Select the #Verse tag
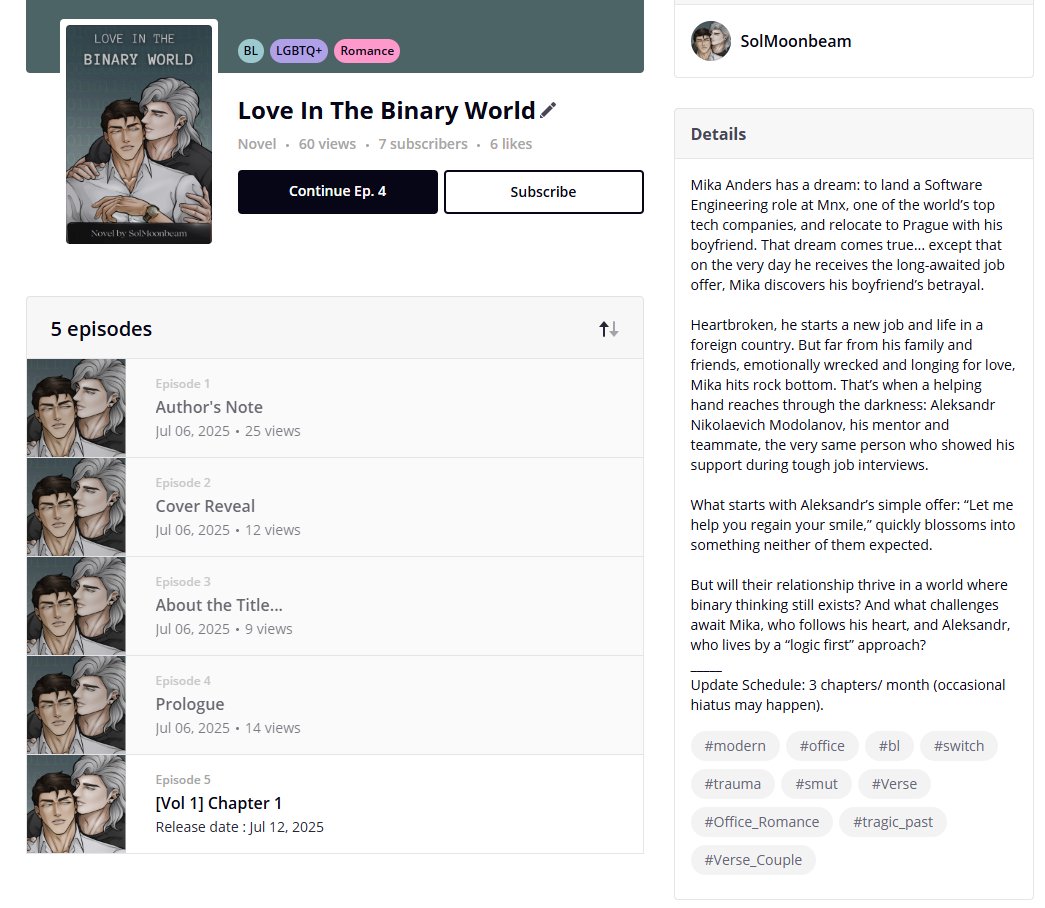 894,784
